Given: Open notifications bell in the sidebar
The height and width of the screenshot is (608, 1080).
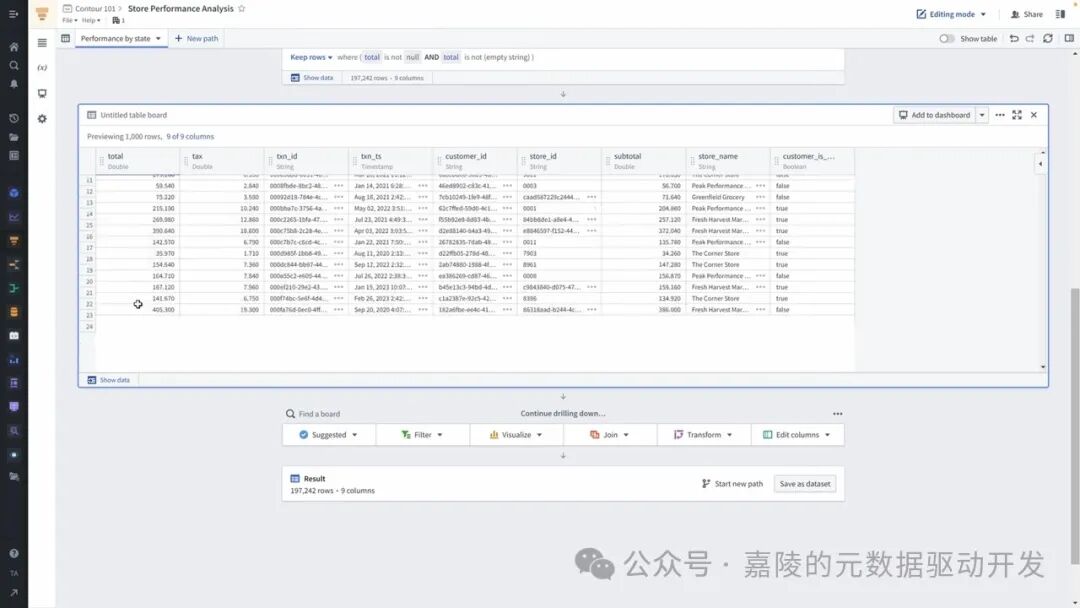Looking at the screenshot, I should (14, 83).
